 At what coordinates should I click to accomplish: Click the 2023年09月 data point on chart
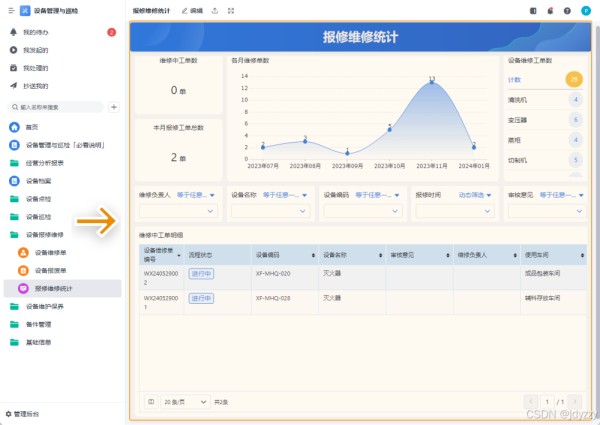pyautogui.click(x=347, y=153)
